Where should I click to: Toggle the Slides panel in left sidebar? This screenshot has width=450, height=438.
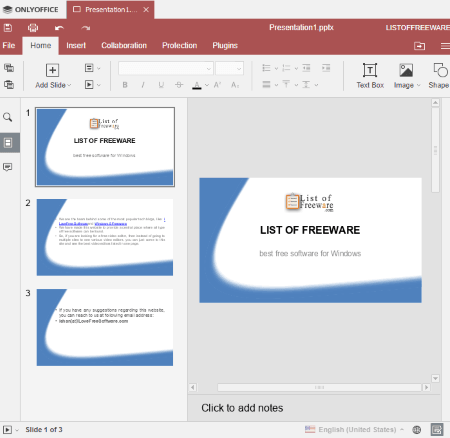8,143
